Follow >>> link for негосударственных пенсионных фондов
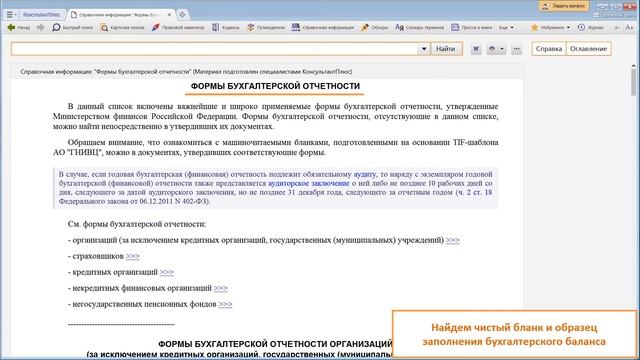Viewport: 640px width, 360px height. click(x=225, y=304)
